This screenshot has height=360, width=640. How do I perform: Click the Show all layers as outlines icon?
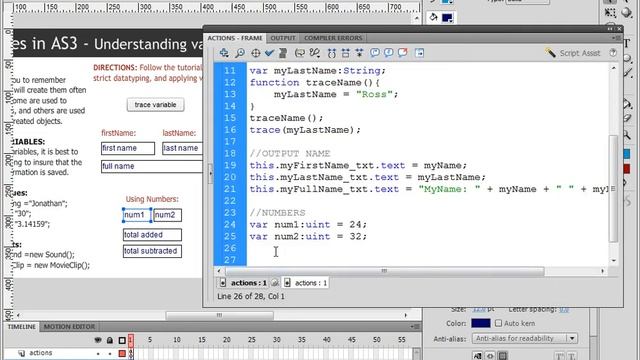[122, 340]
